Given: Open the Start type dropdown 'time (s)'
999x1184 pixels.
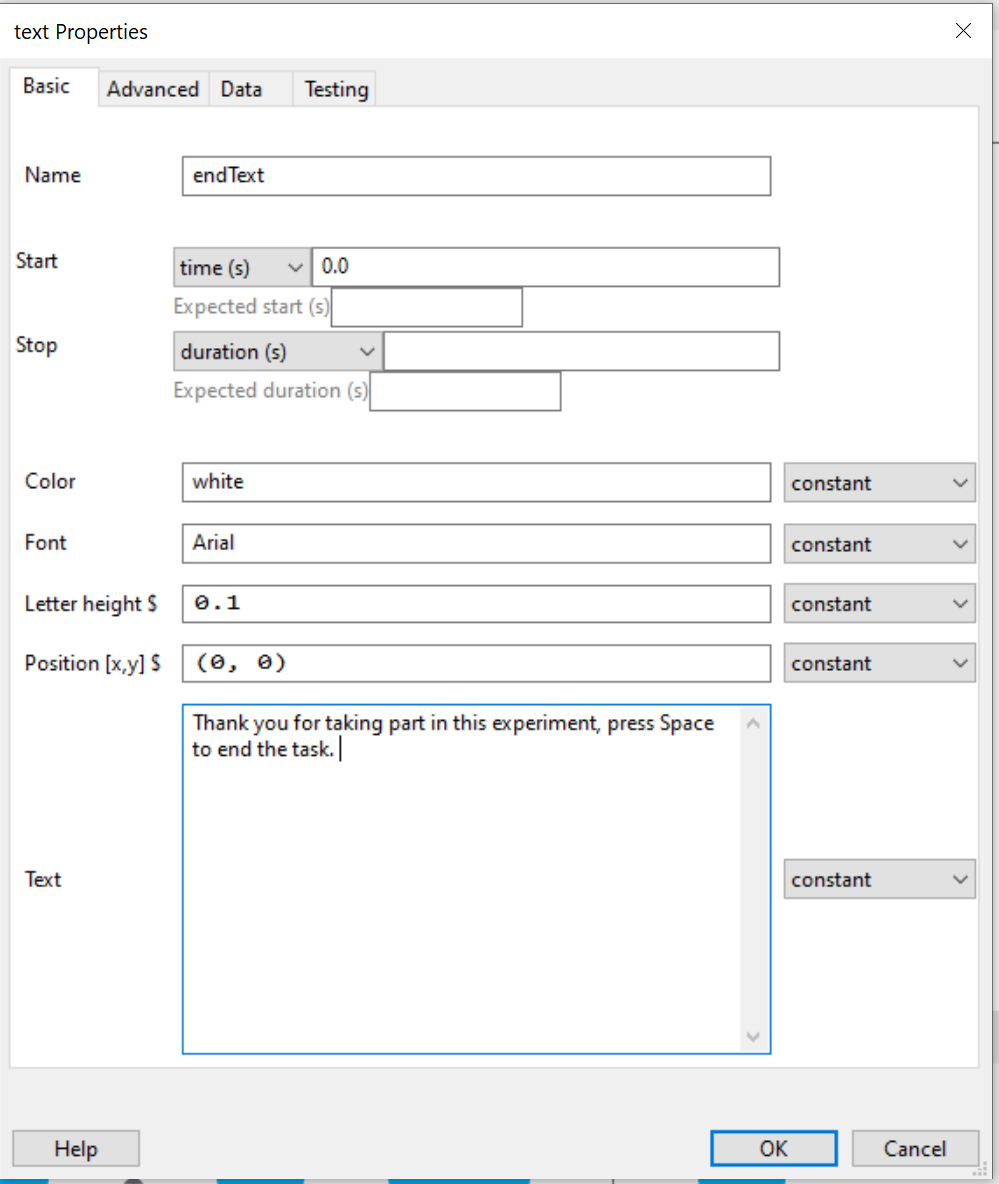Looking at the screenshot, I should [x=241, y=268].
